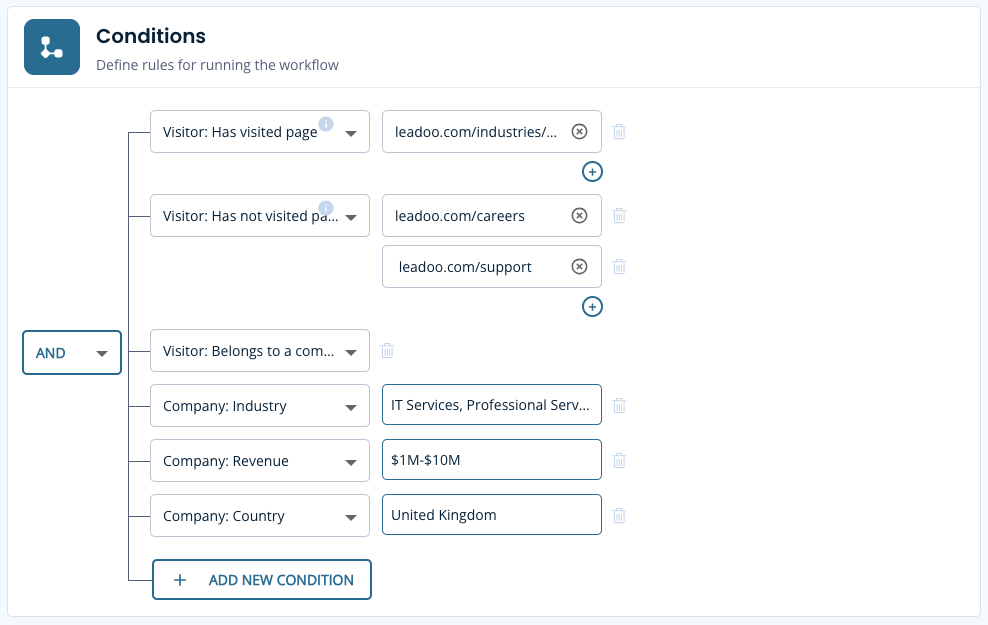This screenshot has height=625, width=988.
Task: Remove the leadoo.com/careers page chip
Action: click(x=578, y=215)
